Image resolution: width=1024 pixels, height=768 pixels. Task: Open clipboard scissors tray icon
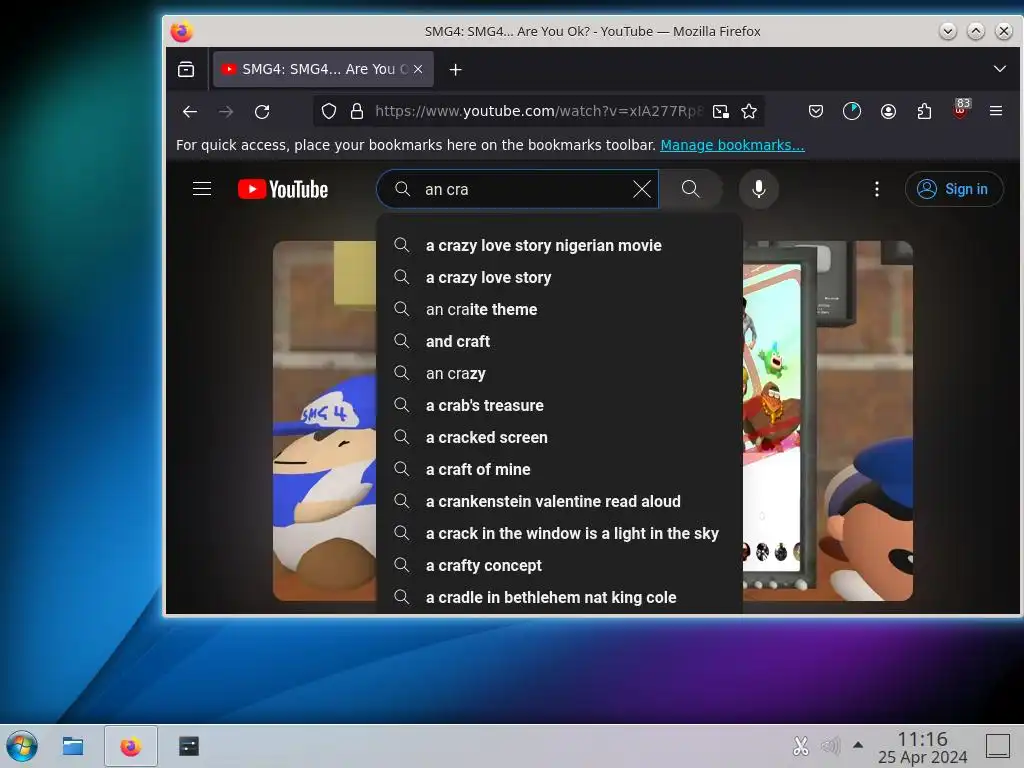(x=801, y=746)
